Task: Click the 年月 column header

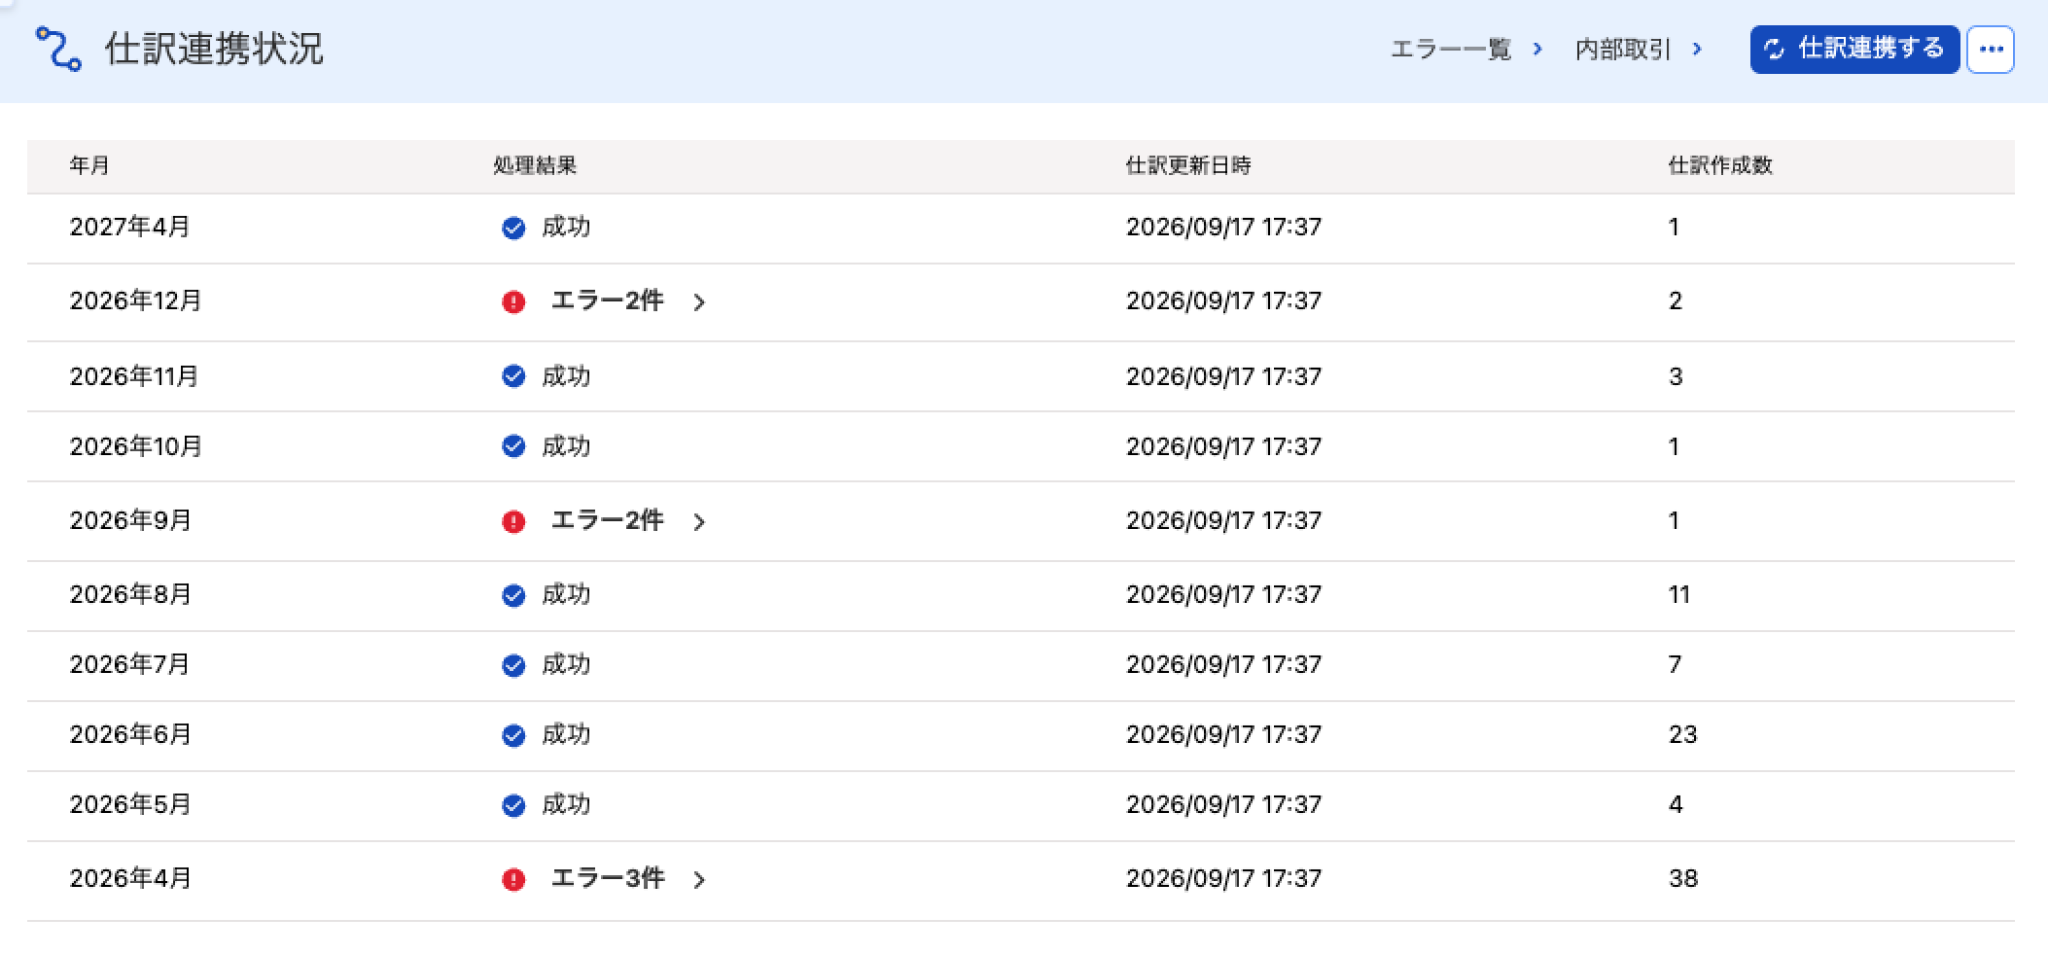Action: click(x=89, y=166)
